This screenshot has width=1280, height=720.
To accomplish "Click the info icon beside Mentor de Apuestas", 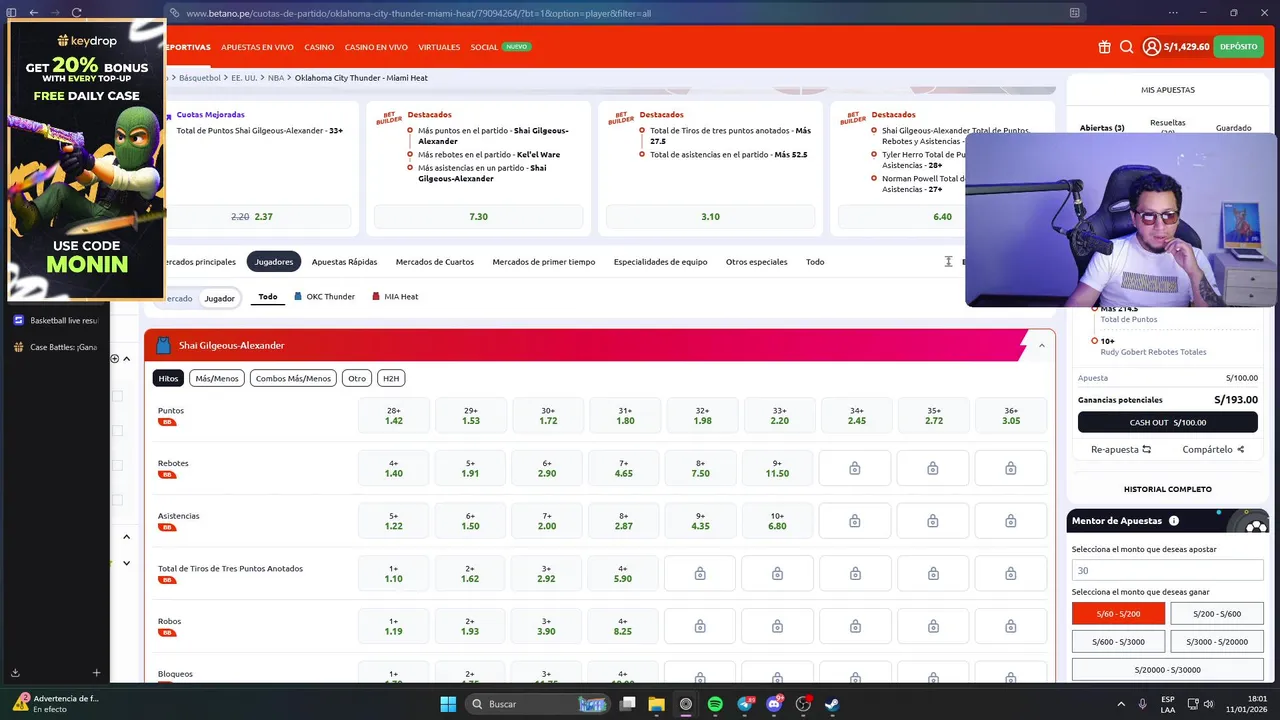I will 1174,521.
